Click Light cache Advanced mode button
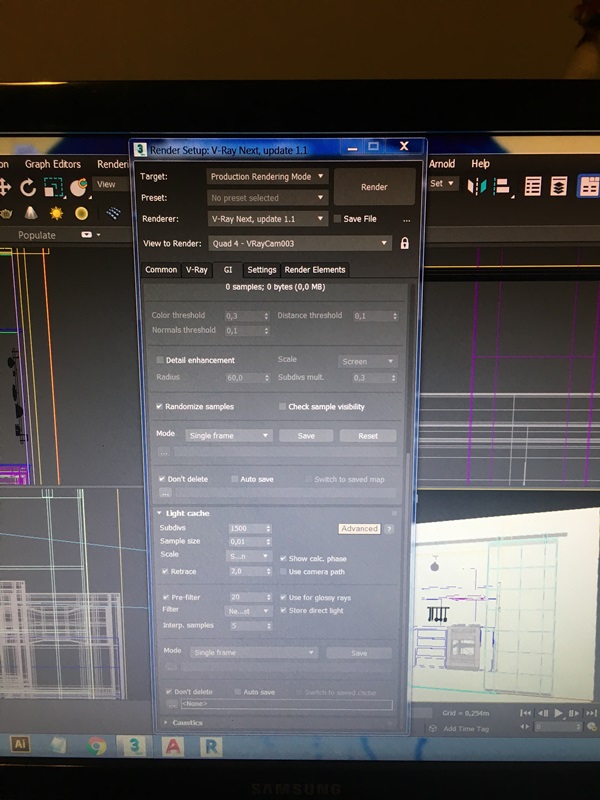600x800 pixels. pyautogui.click(x=359, y=529)
